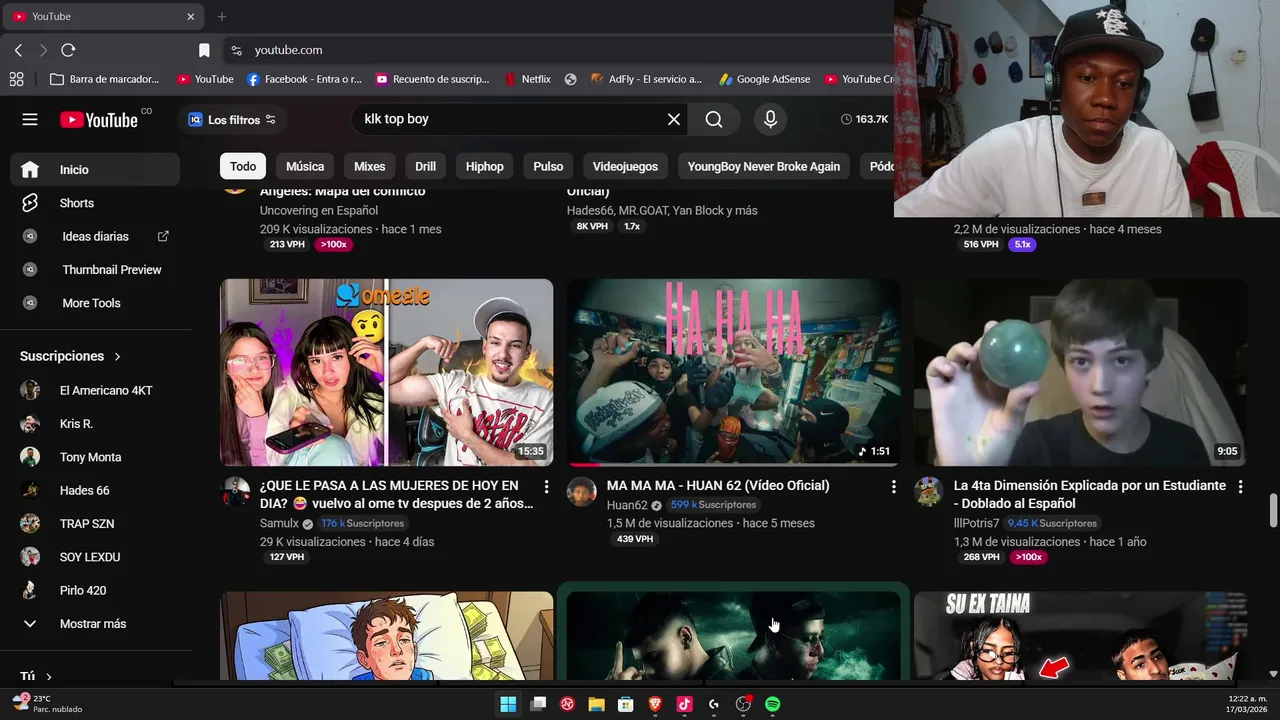1280x720 pixels.
Task: Start voice search with the microphone
Action: (770, 119)
